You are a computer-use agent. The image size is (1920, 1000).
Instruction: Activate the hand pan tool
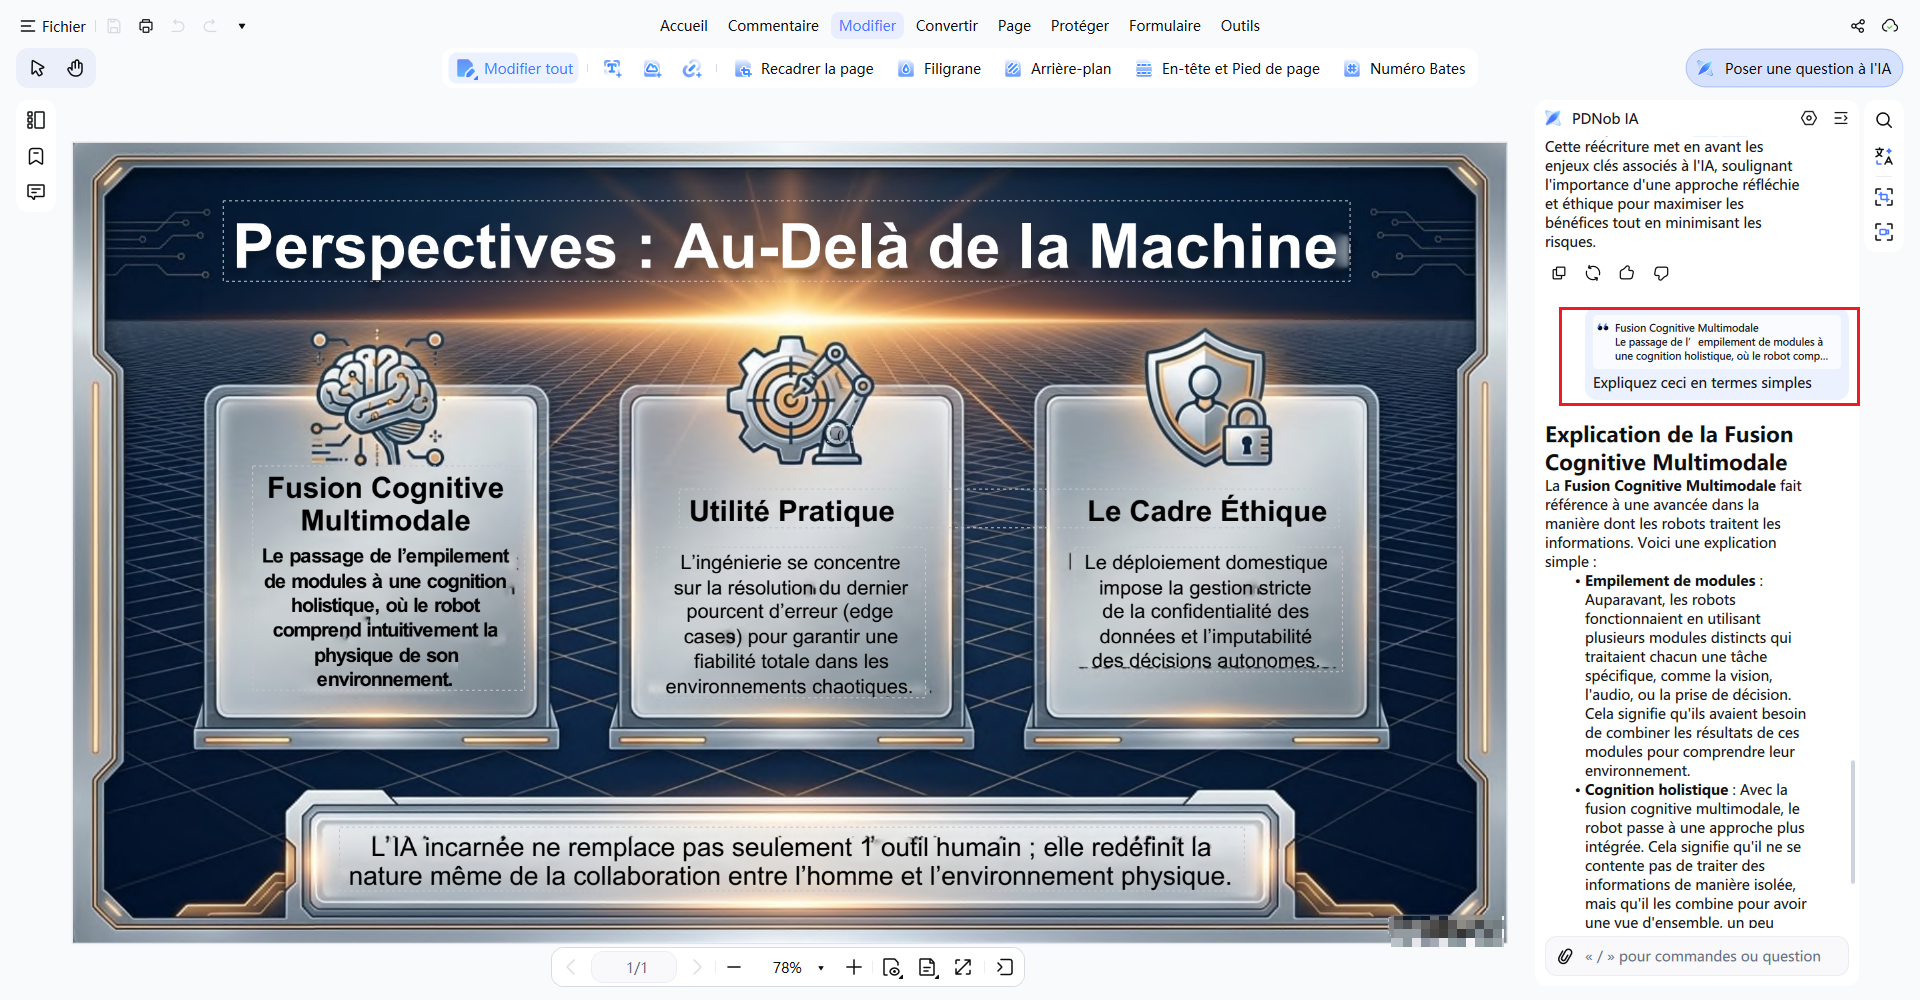tap(75, 68)
